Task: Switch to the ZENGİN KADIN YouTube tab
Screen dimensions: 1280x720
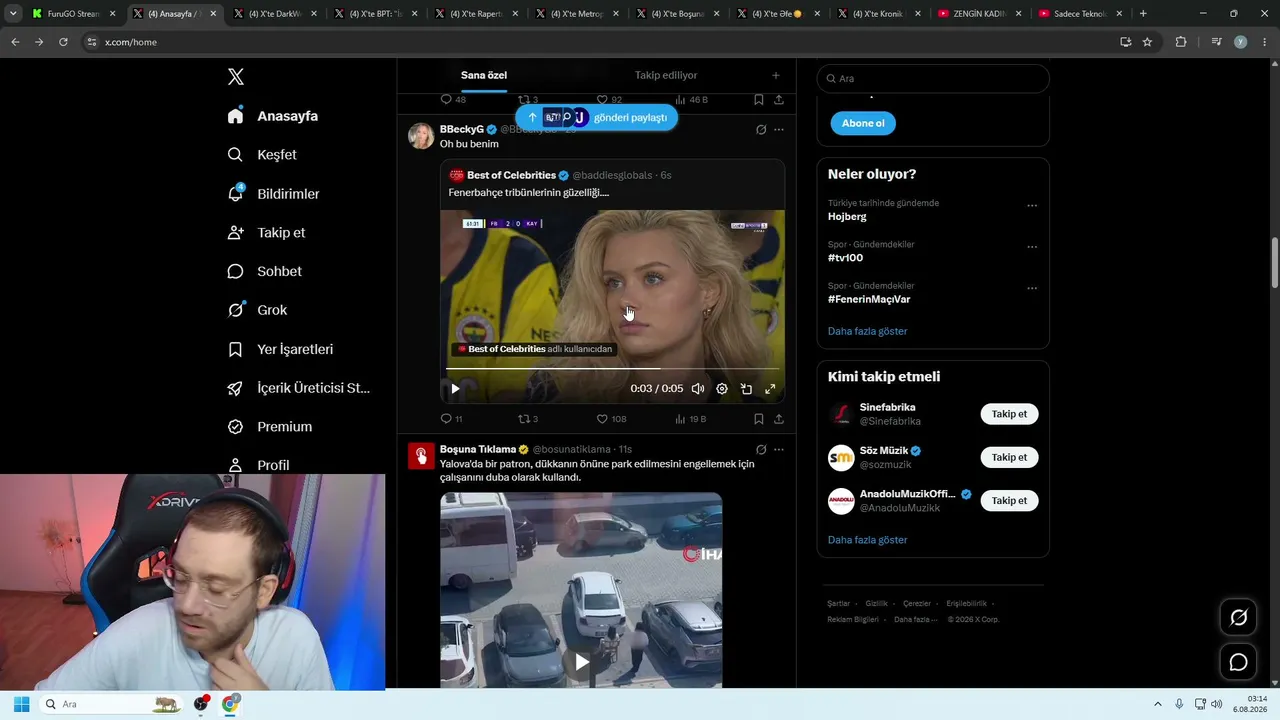Action: click(979, 14)
